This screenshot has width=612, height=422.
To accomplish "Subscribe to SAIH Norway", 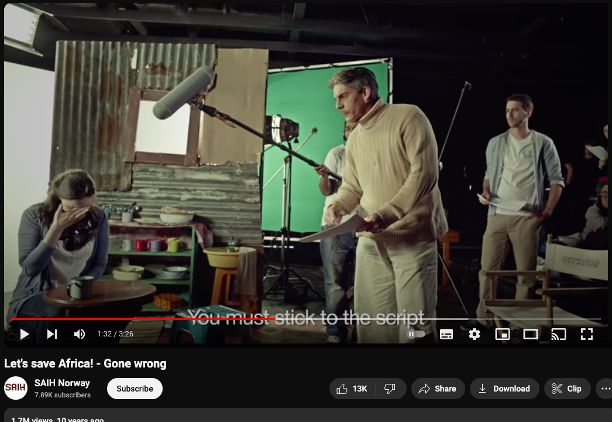I will 135,388.
